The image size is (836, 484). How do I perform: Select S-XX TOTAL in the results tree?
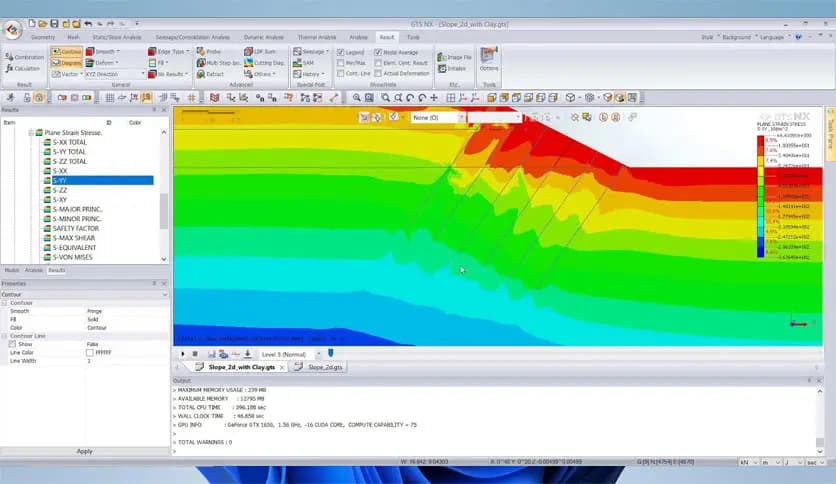[69, 142]
